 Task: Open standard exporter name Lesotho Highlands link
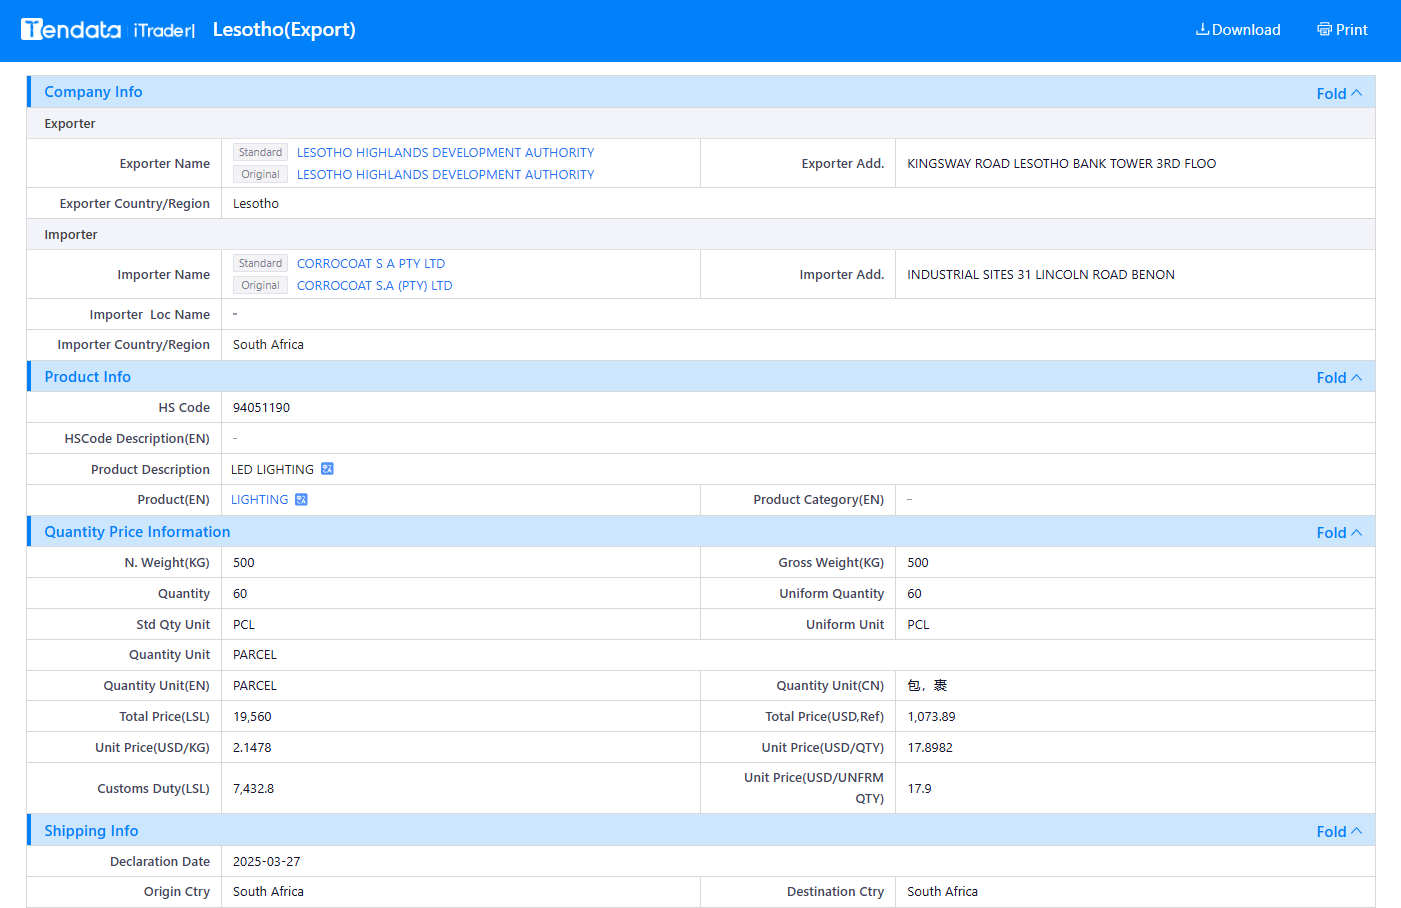click(445, 152)
